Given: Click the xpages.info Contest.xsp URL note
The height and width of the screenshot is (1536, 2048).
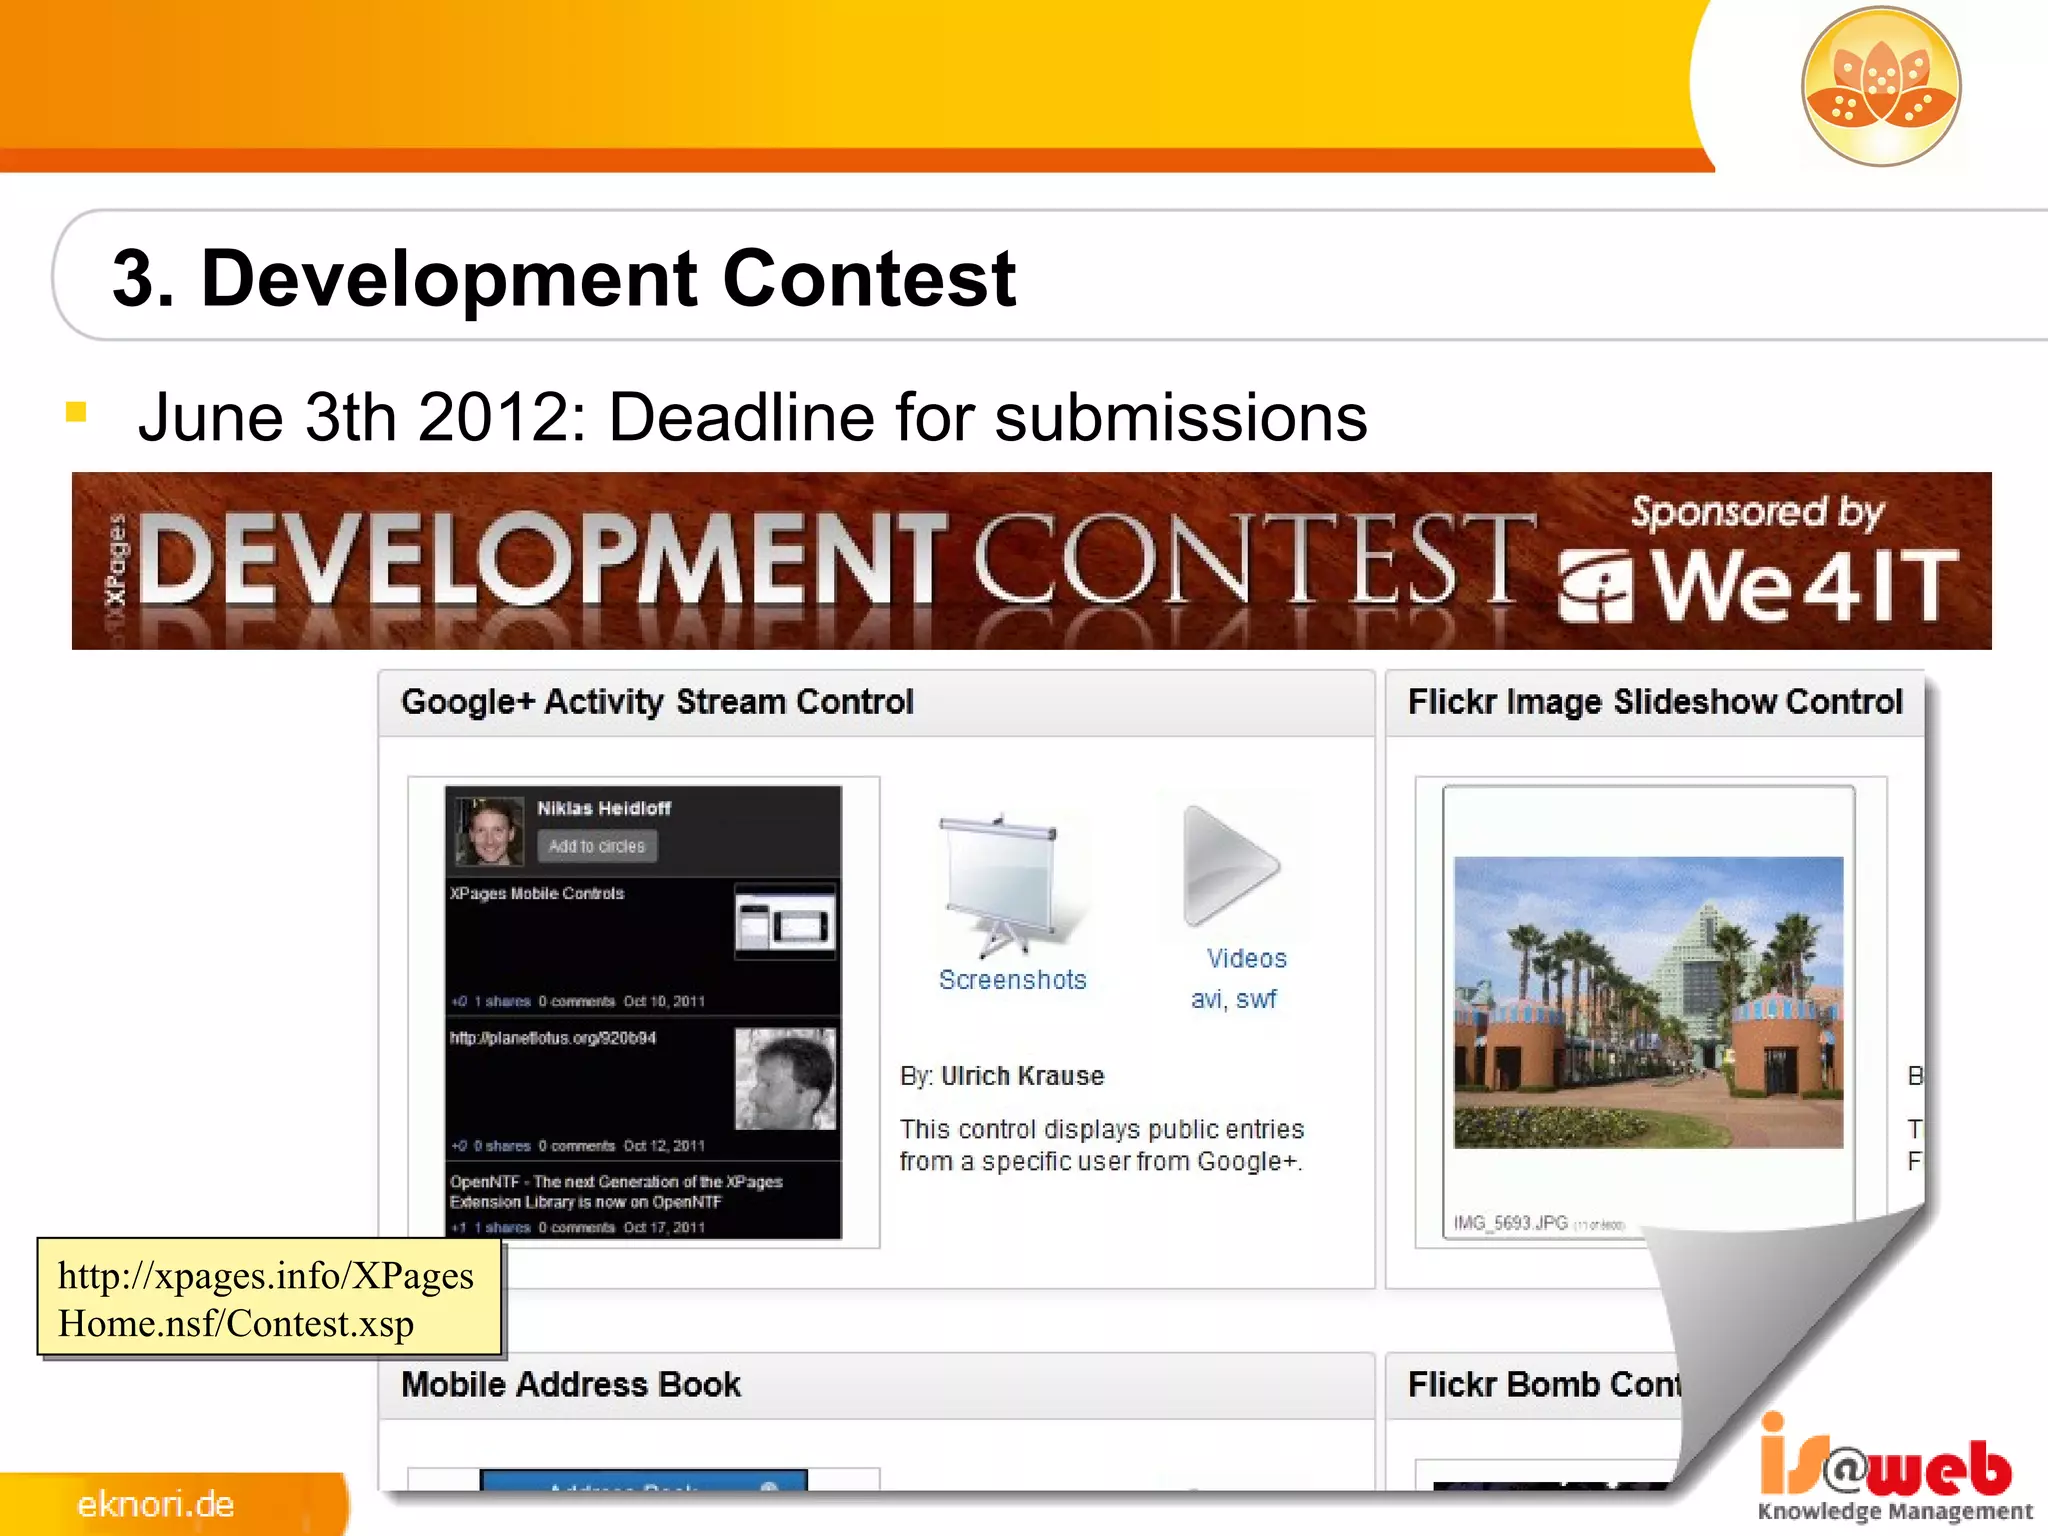Looking at the screenshot, I should [269, 1298].
